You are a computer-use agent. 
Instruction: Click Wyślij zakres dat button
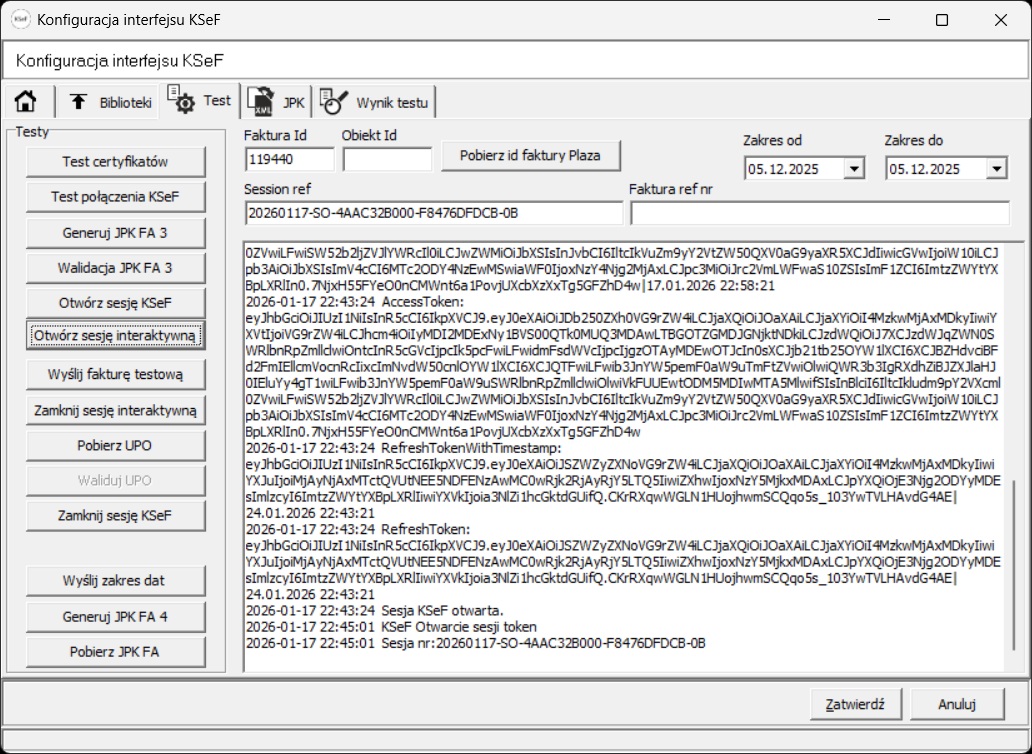(115, 581)
